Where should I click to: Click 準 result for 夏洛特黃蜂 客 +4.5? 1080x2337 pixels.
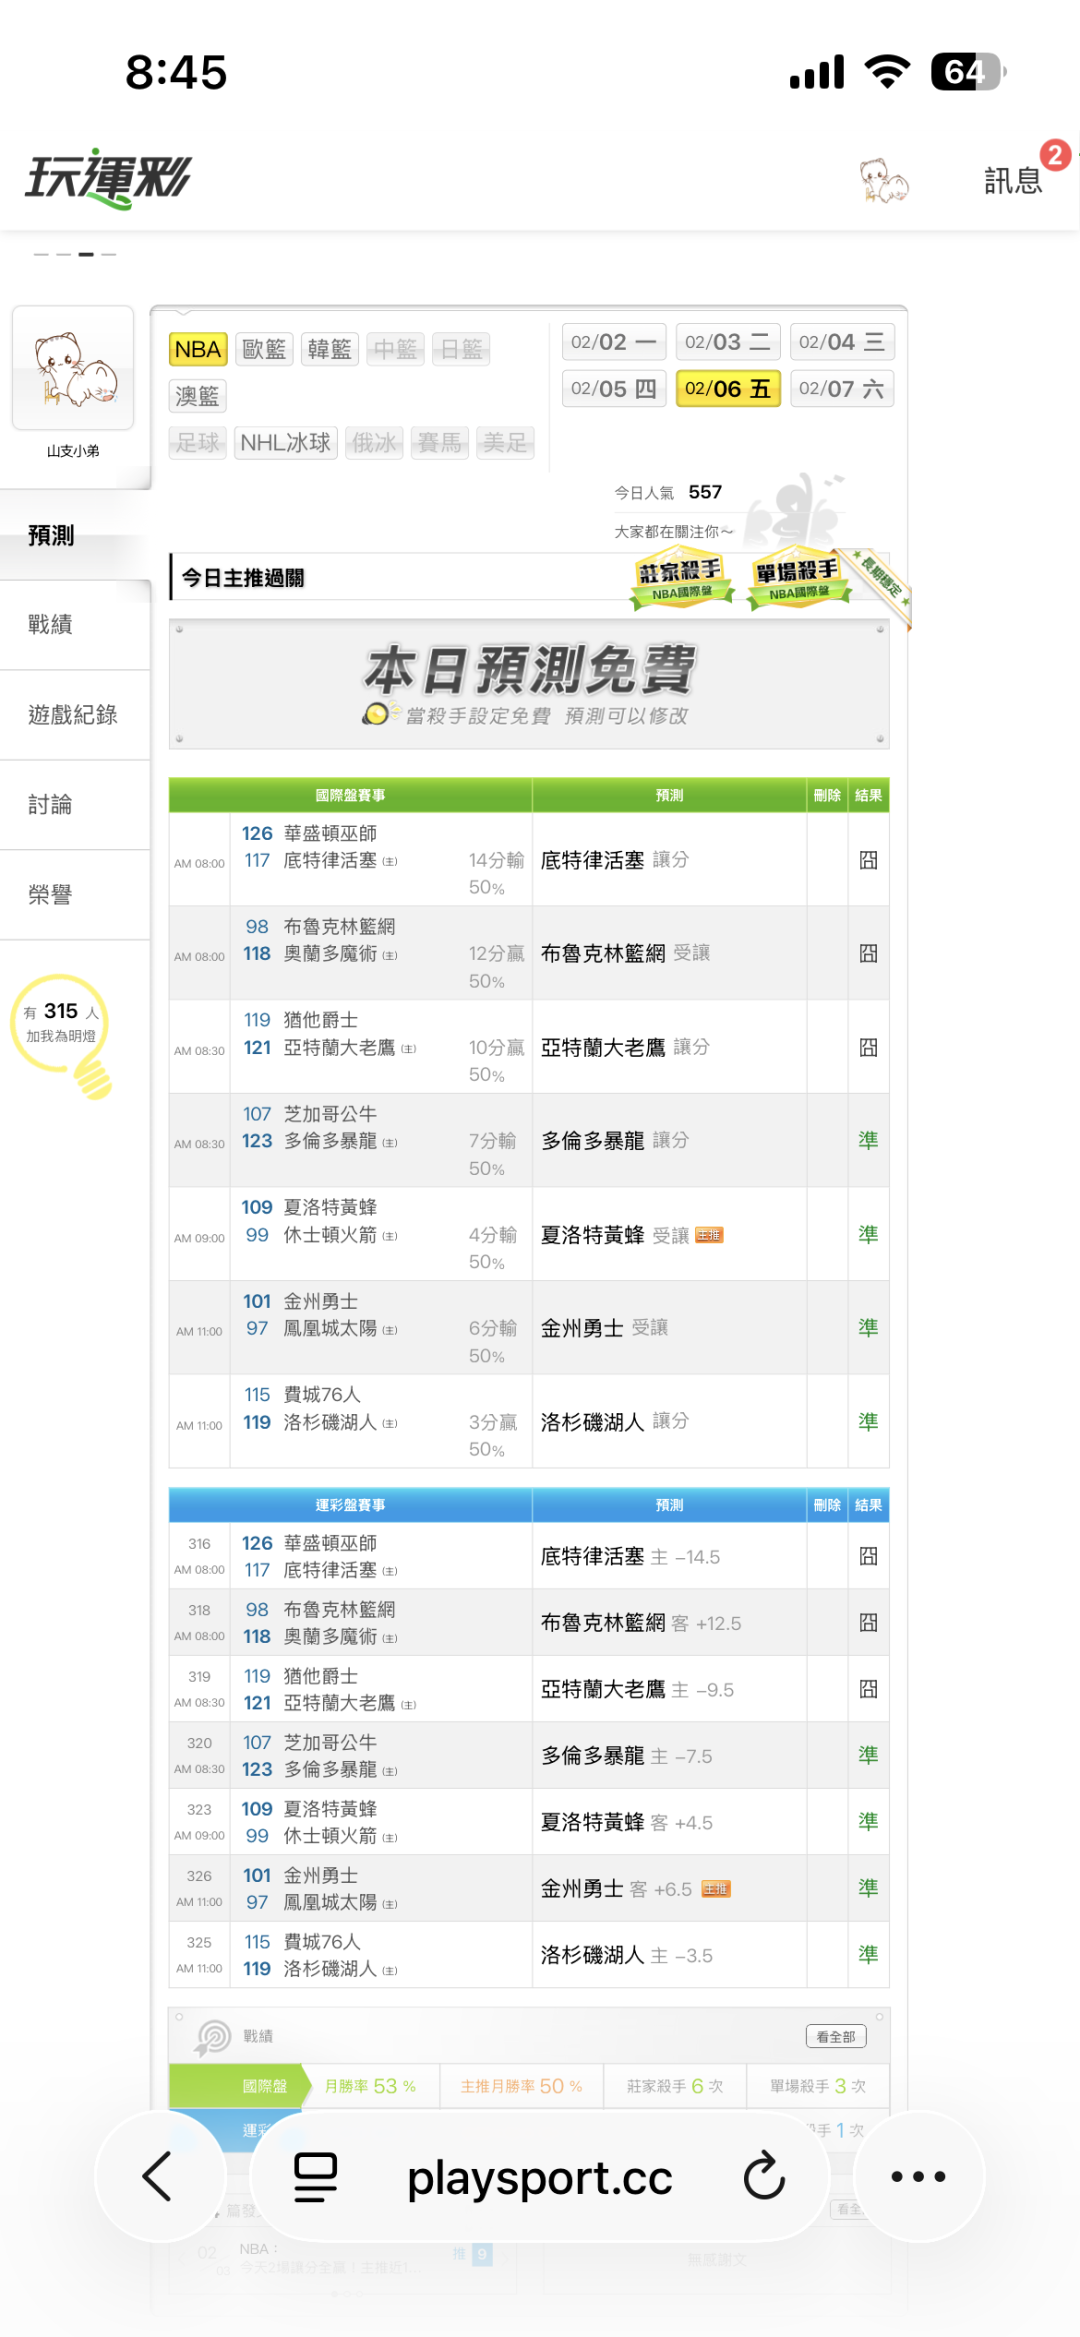868,1821
